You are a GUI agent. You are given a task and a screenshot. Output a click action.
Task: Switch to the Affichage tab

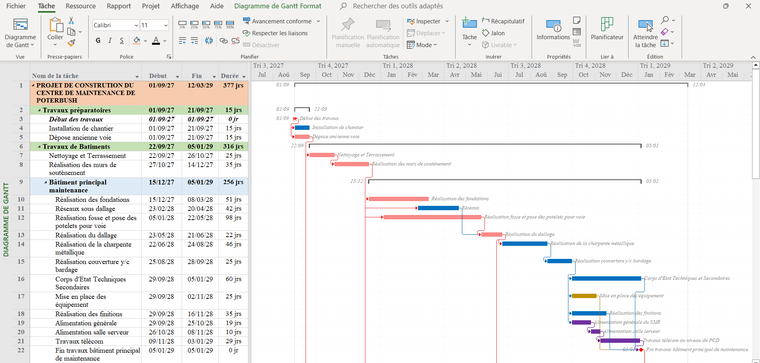pyautogui.click(x=185, y=6)
